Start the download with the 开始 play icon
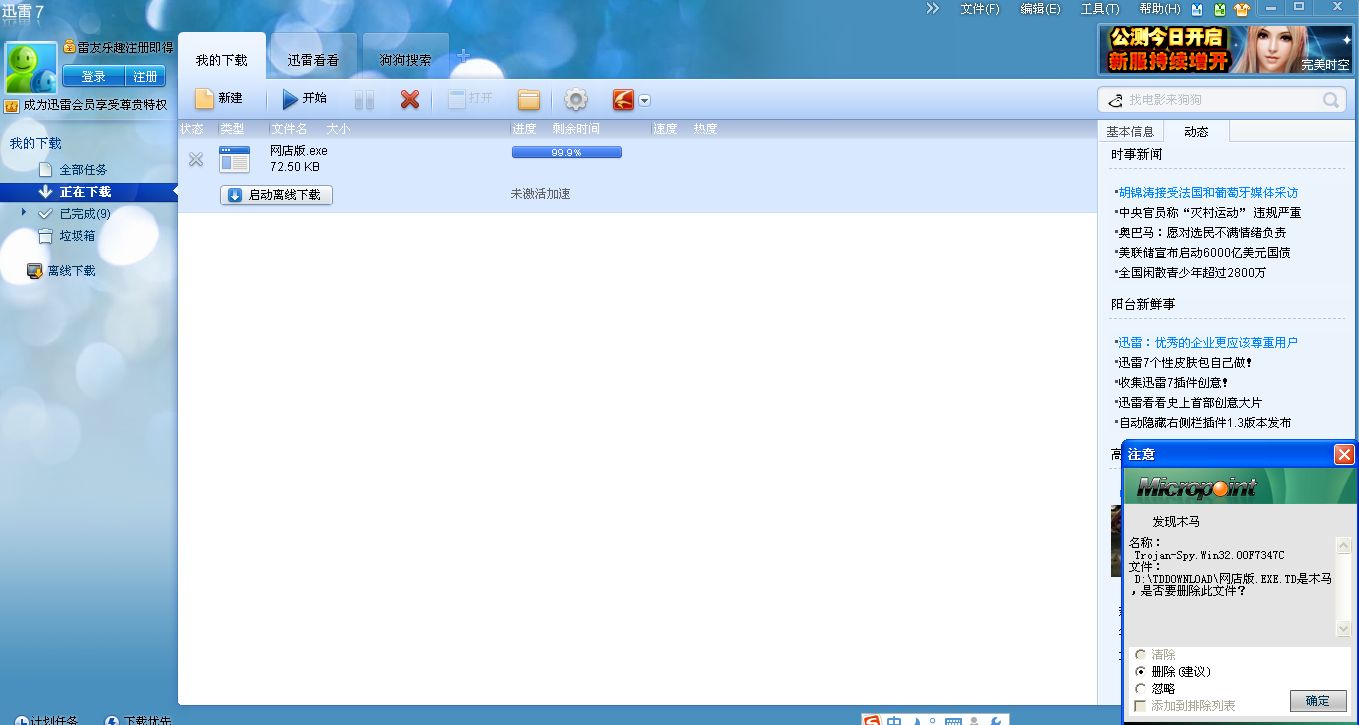This screenshot has width=1359, height=725. click(x=290, y=99)
